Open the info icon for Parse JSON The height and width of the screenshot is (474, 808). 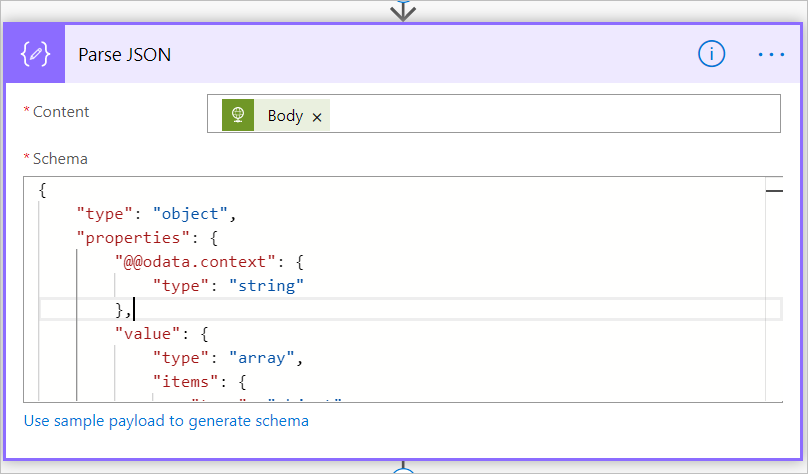point(711,55)
